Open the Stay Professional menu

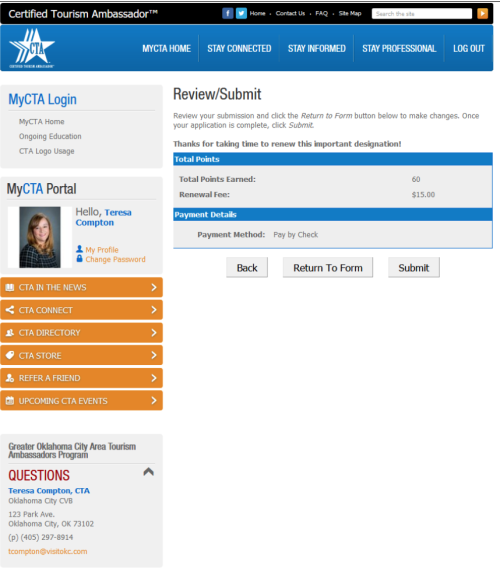[399, 49]
